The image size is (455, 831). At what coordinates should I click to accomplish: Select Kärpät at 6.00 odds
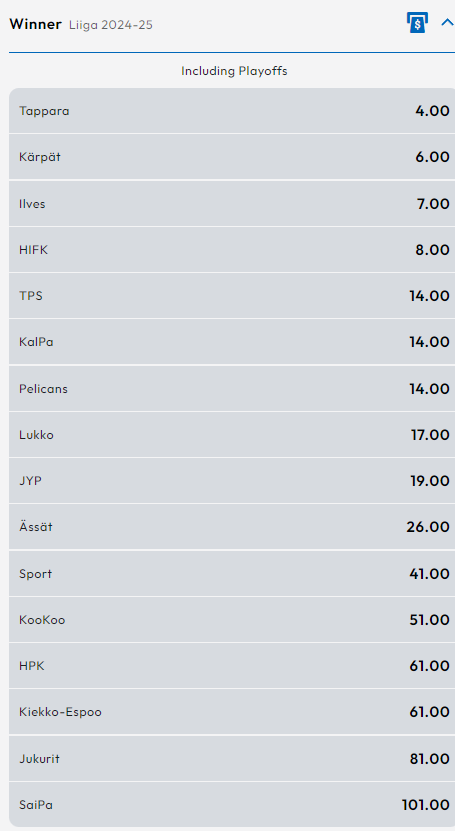pos(232,157)
